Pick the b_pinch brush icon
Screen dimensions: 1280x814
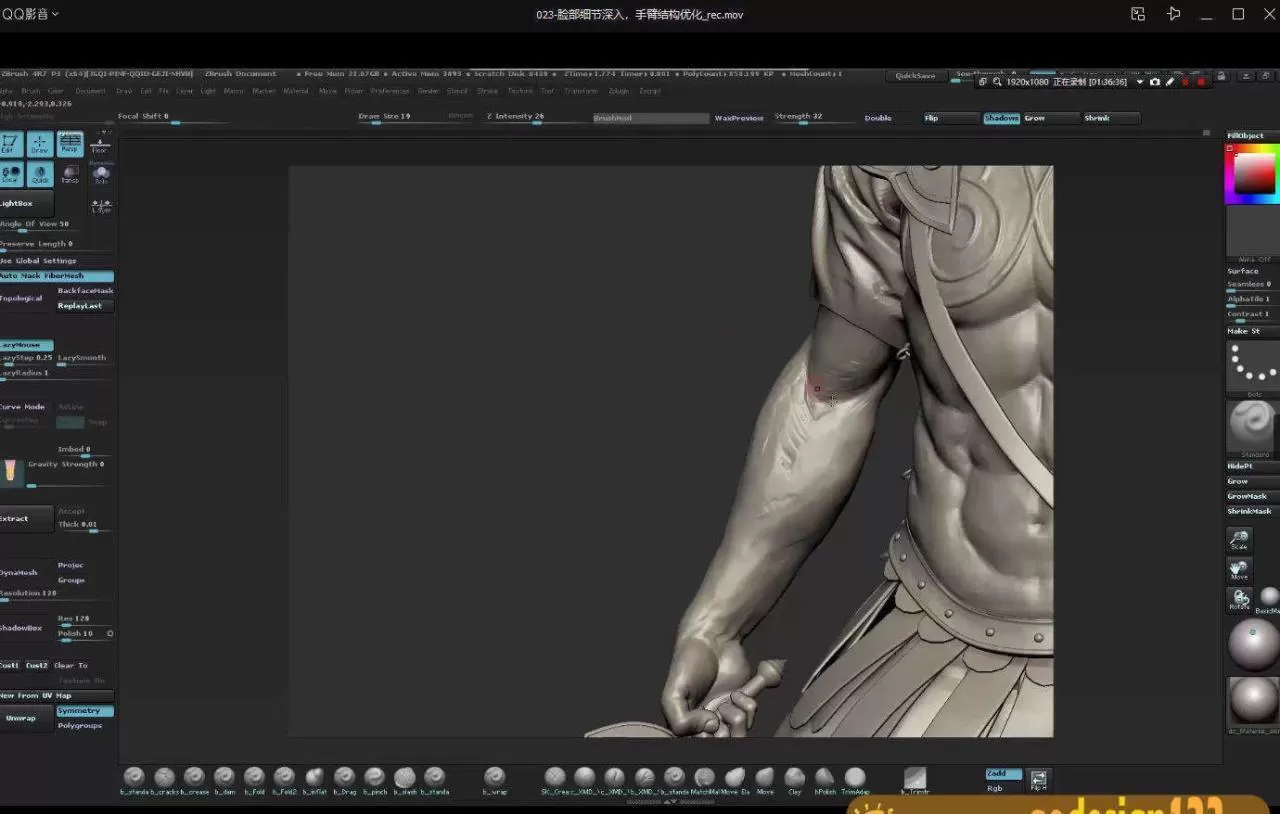[x=375, y=778]
